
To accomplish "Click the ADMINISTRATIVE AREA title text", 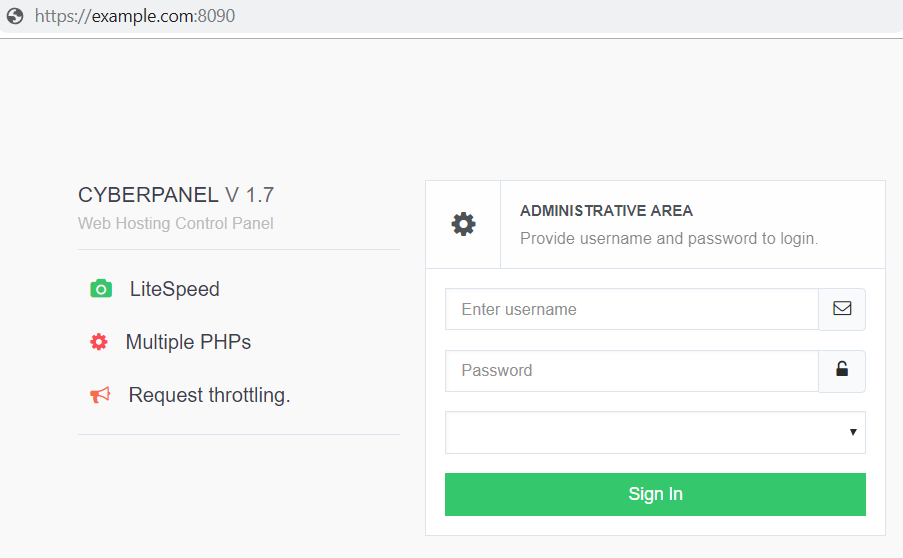I will click(606, 211).
